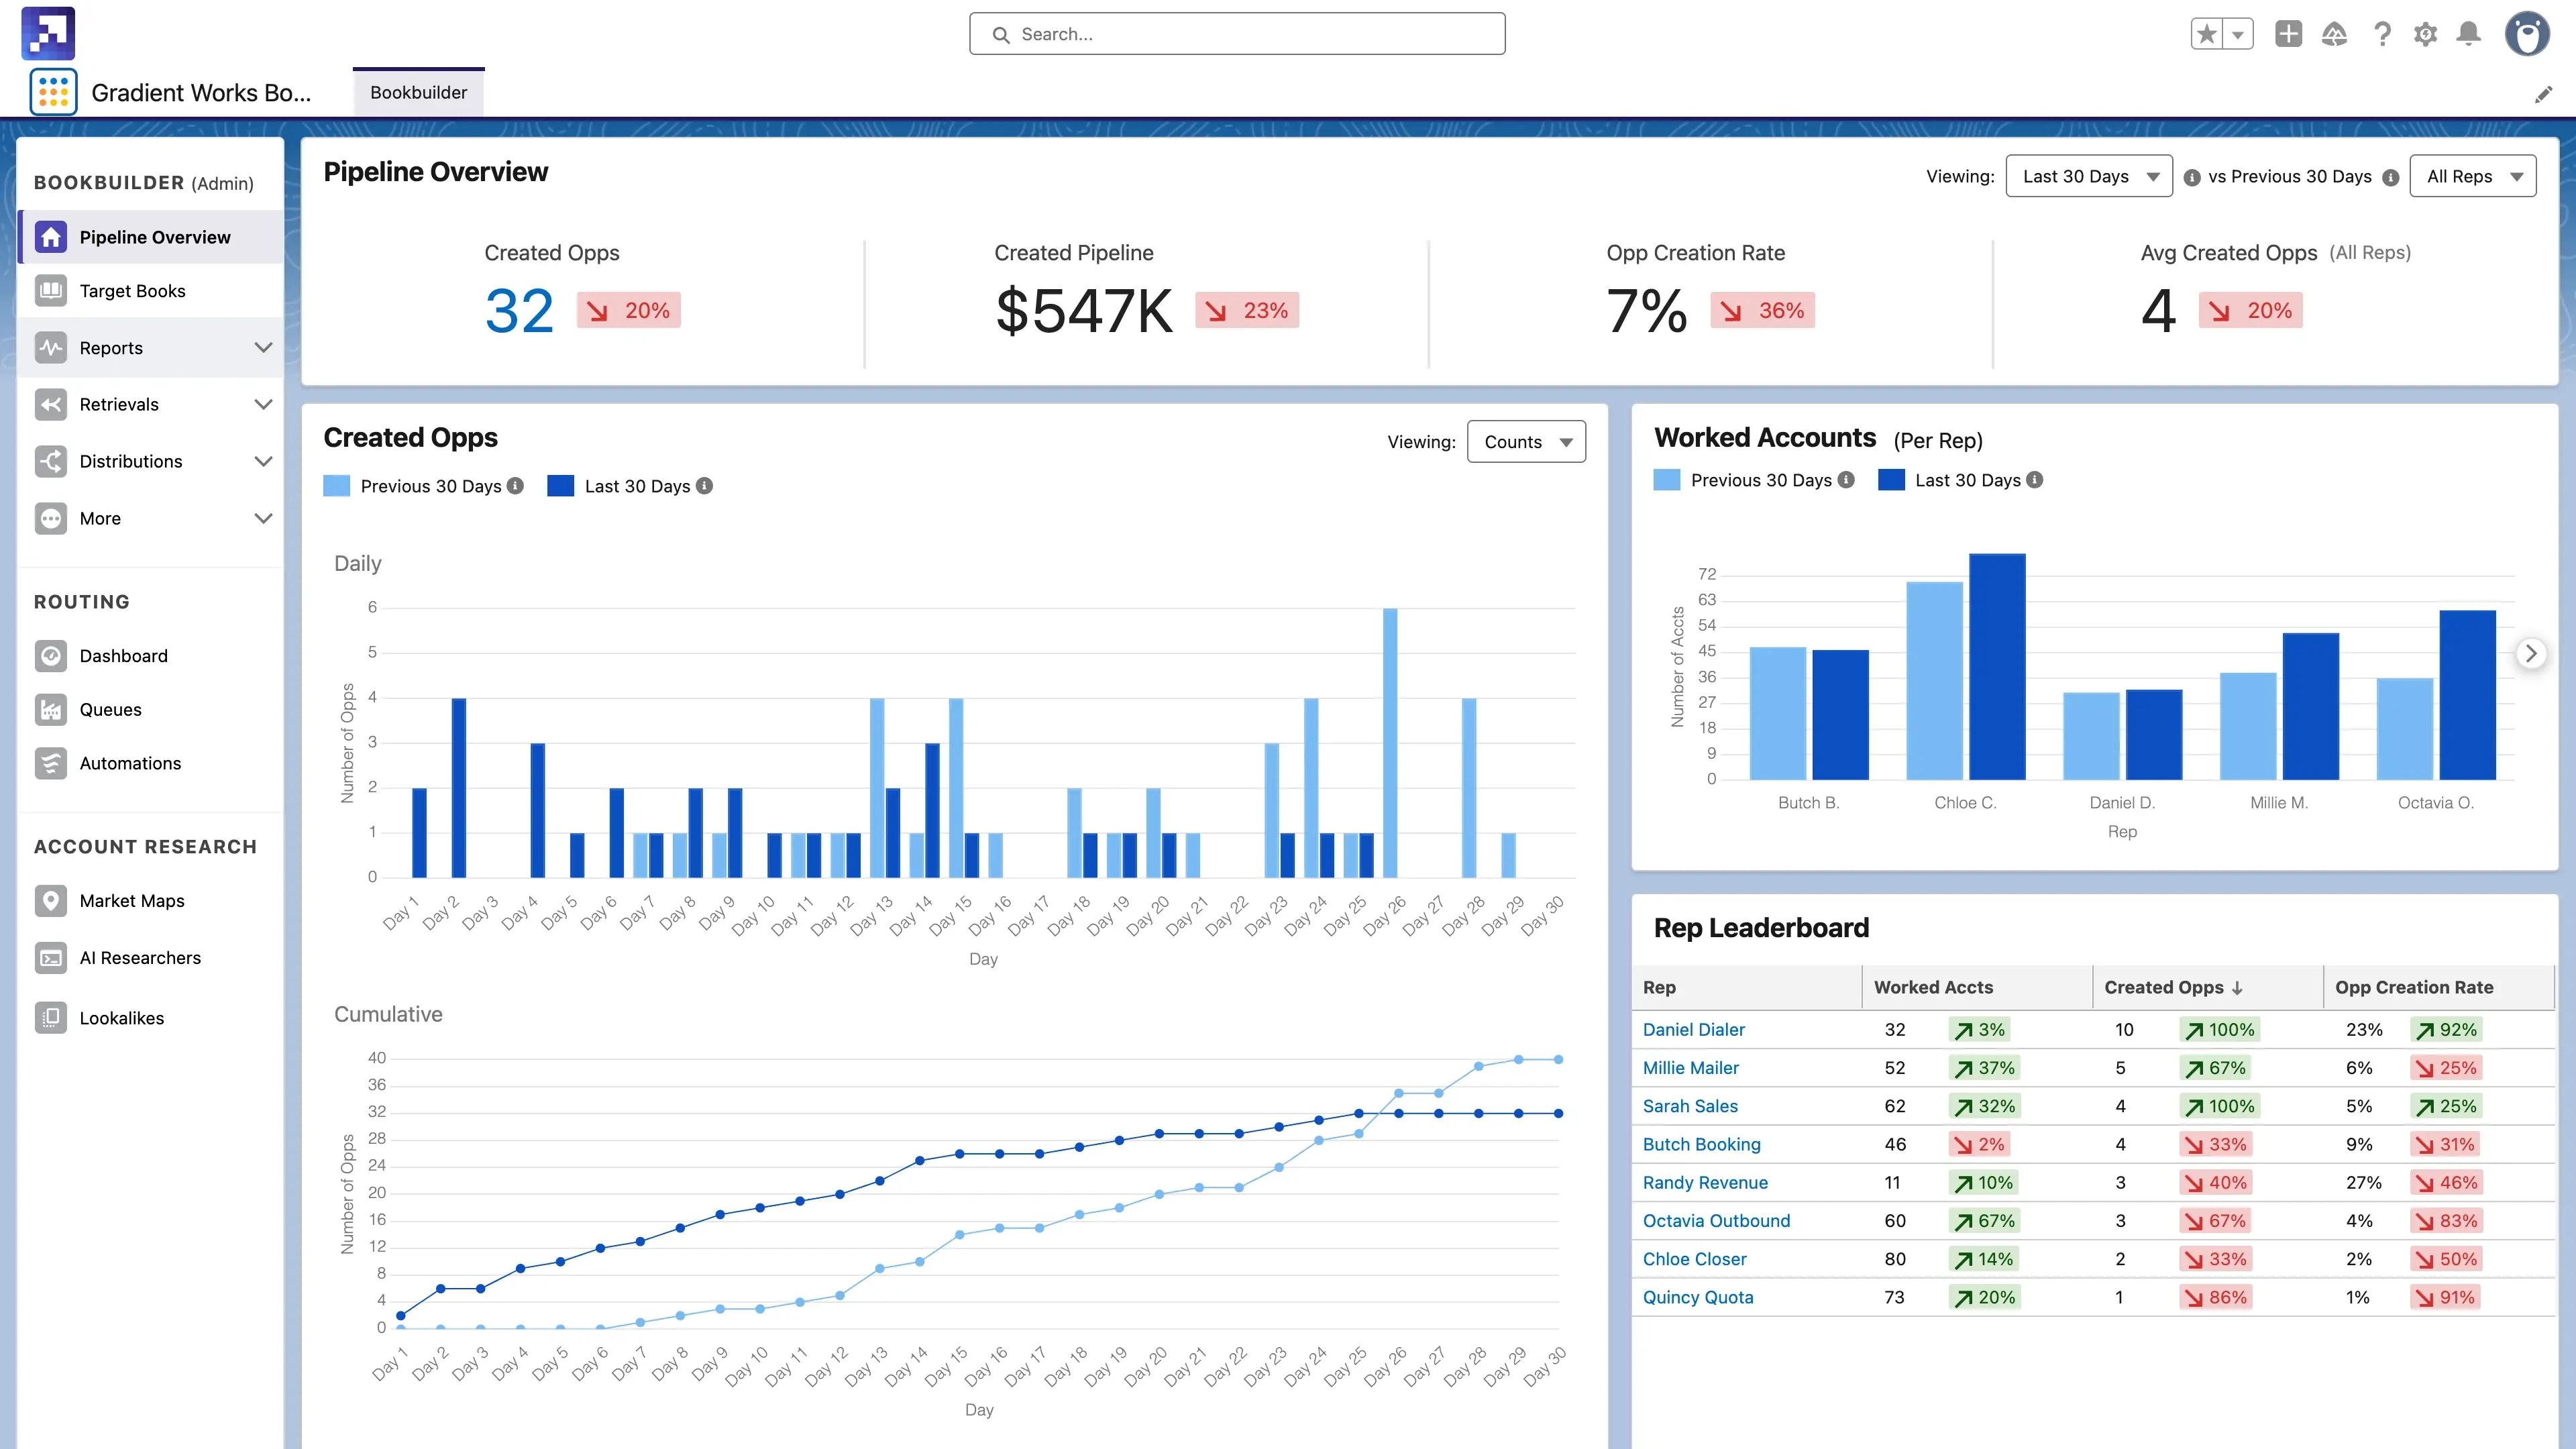Click the notifications bell icon
Screen dimensions: 2576x1449
[2468, 34]
